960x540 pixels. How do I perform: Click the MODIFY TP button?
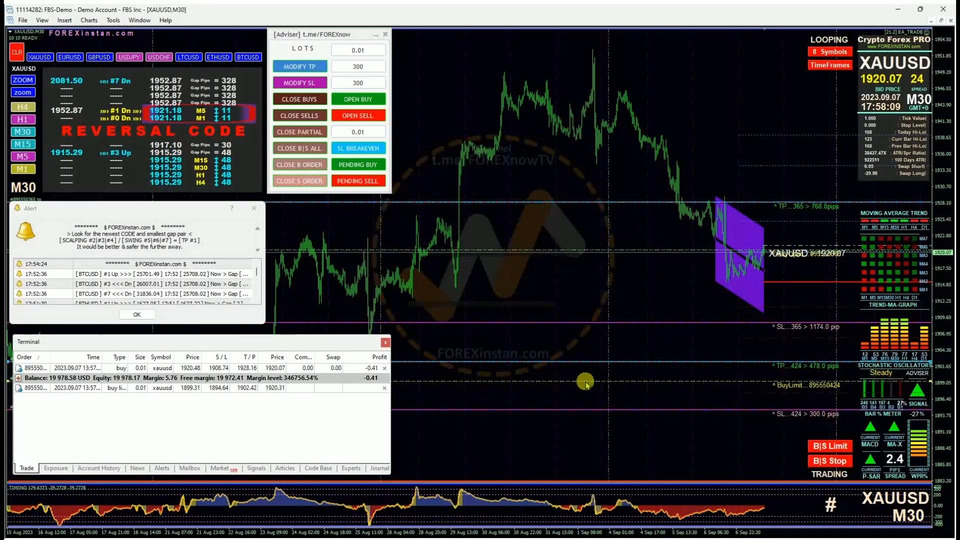coord(300,66)
